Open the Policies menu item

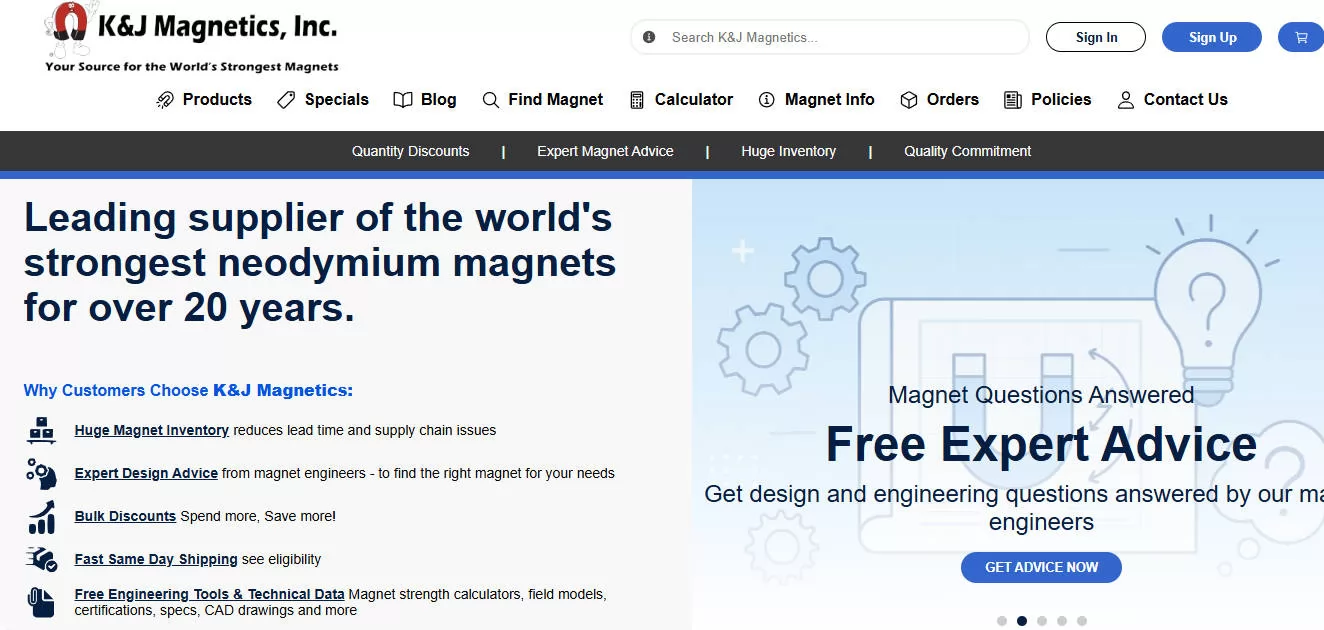1061,100
